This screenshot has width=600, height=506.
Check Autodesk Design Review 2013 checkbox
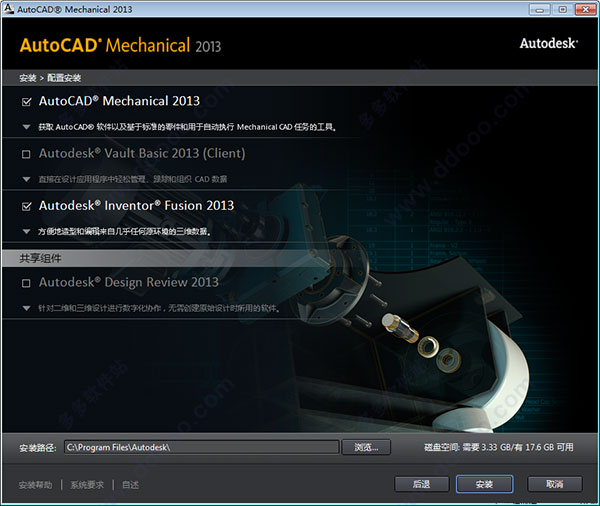[x=26, y=283]
